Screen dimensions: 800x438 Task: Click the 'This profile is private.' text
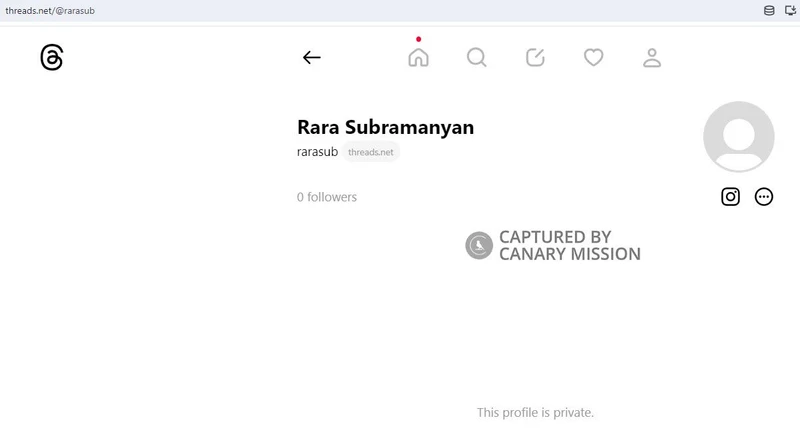(x=535, y=412)
